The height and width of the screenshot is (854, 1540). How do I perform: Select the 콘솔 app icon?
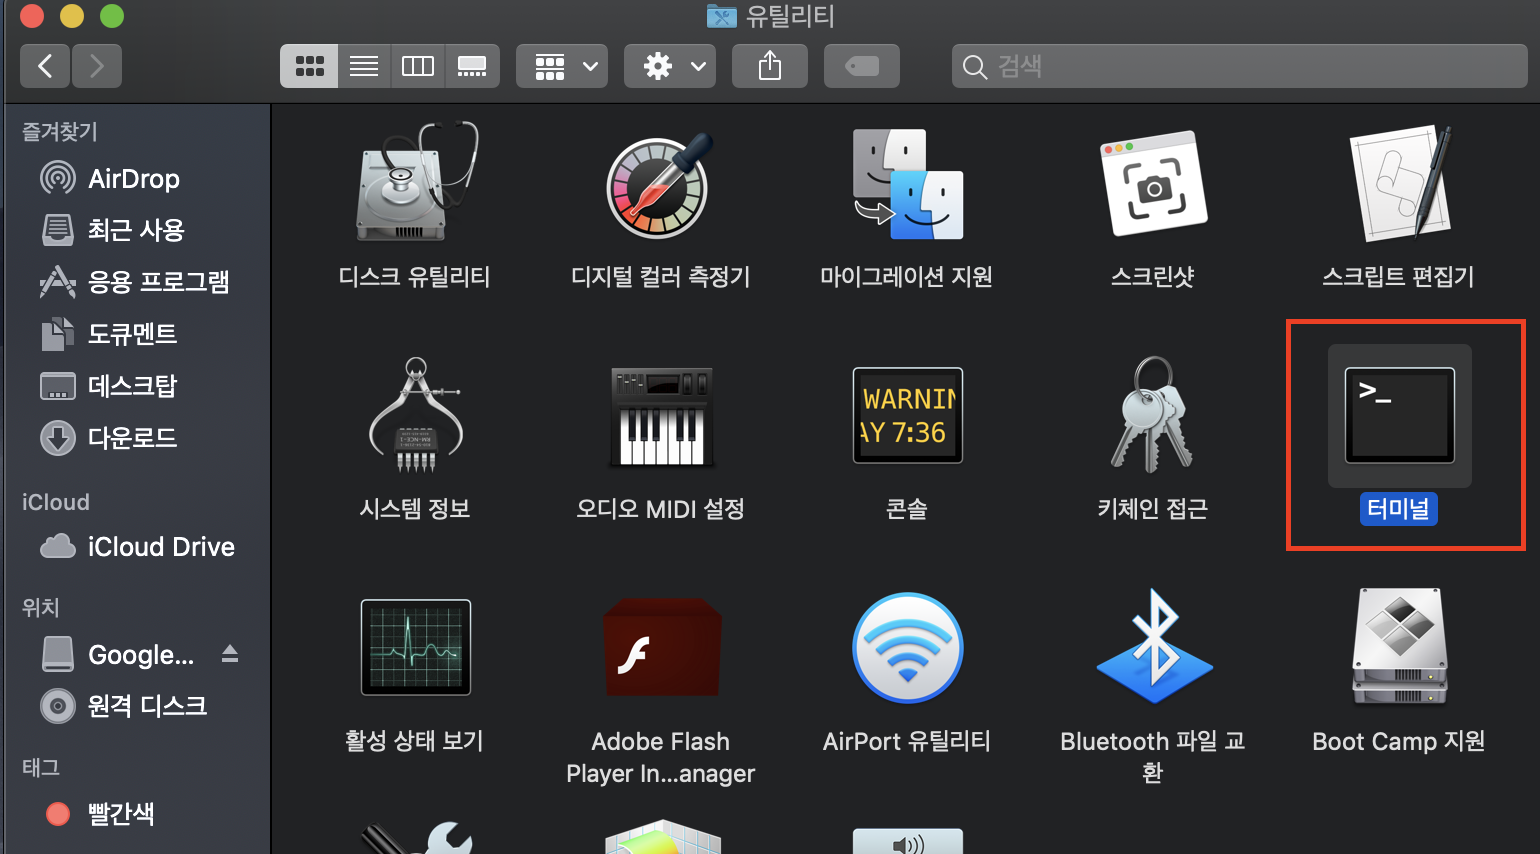click(x=907, y=415)
